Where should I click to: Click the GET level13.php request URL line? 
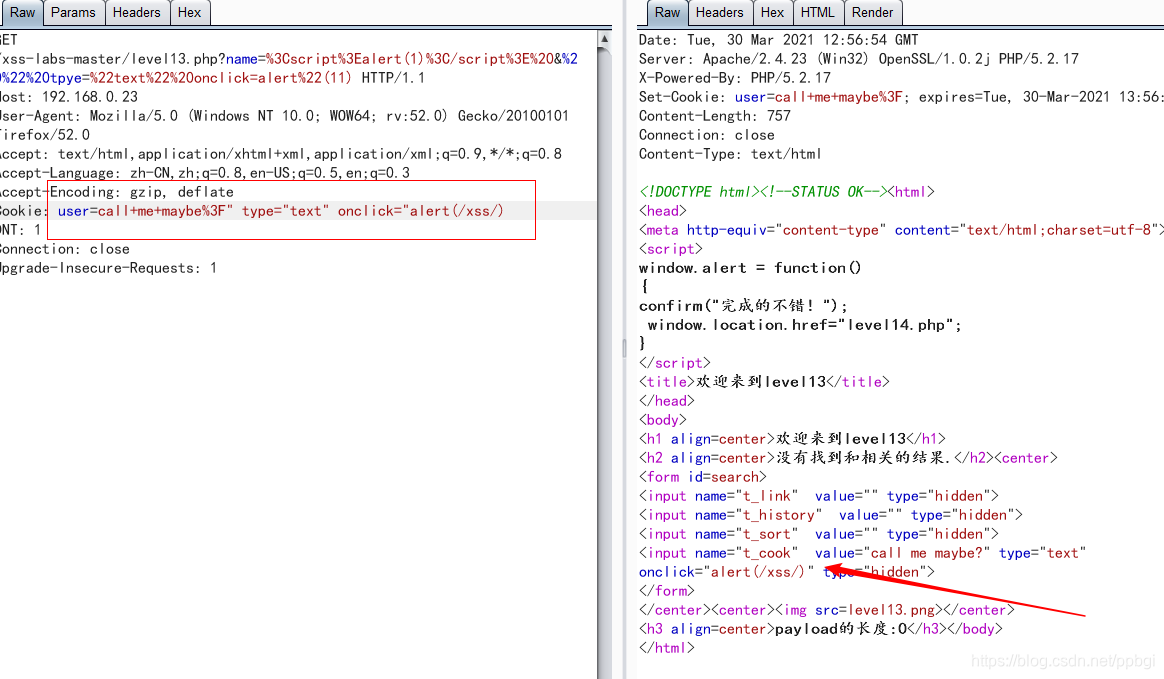click(290, 59)
